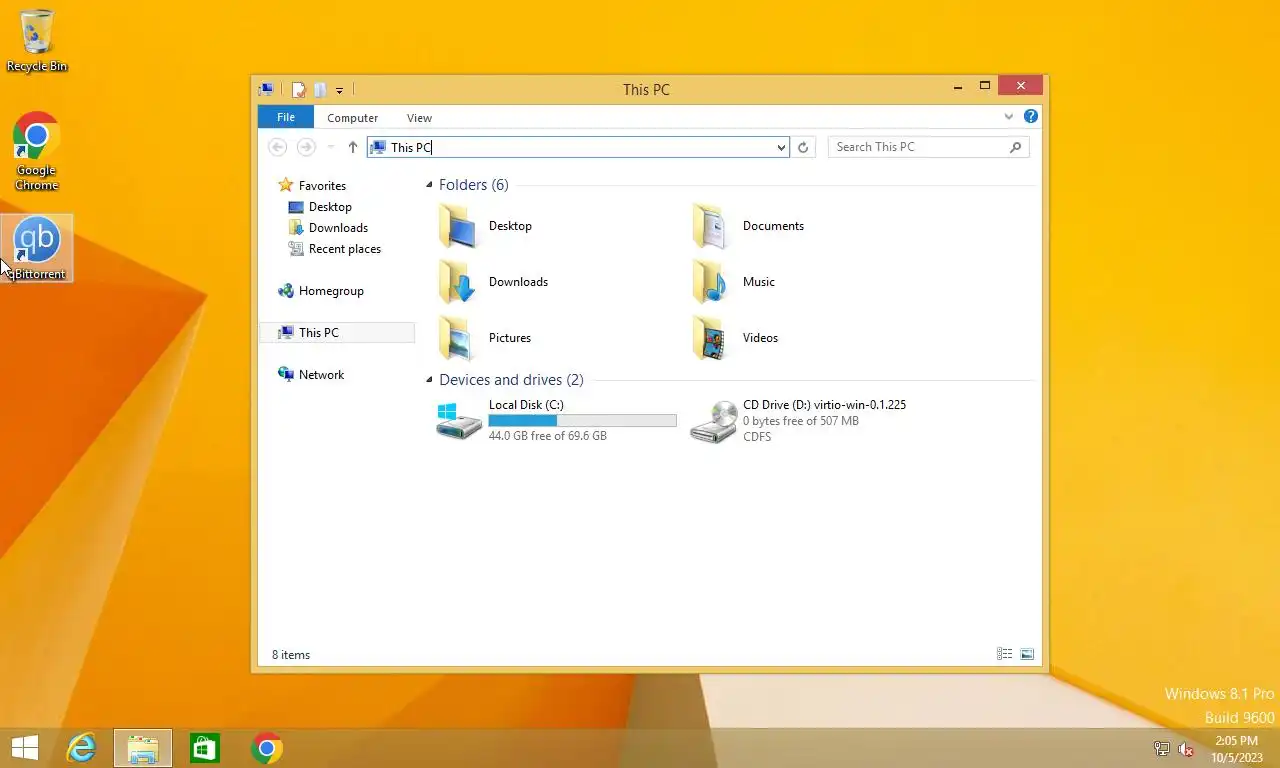The width and height of the screenshot is (1280, 768).
Task: Open Desktop under Favorites
Action: click(x=320, y=207)
